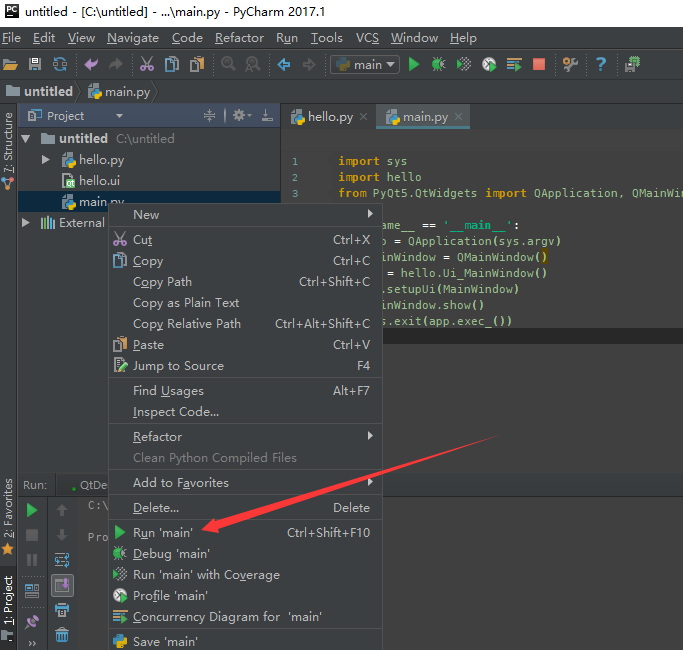Open the Tools menu
This screenshot has width=683, height=650.
[327, 38]
